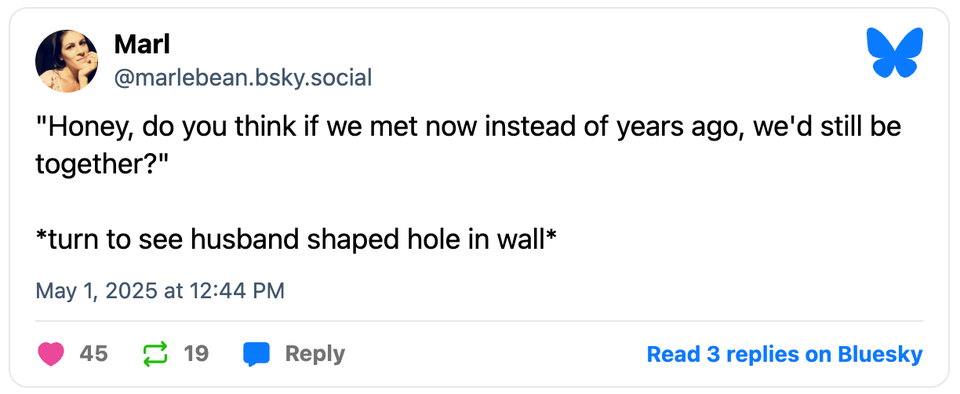
Task: Select the Reply text label
Action: coord(315,354)
